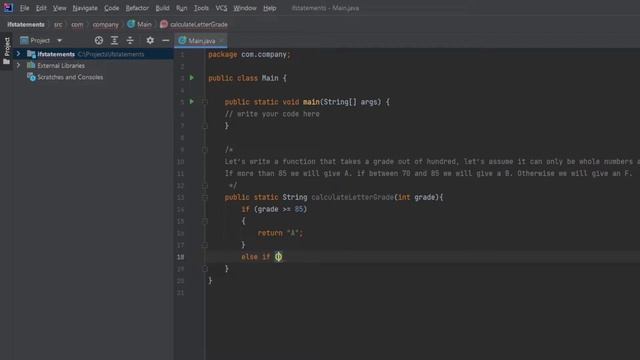Select Scratches and Consoles

[70, 77]
